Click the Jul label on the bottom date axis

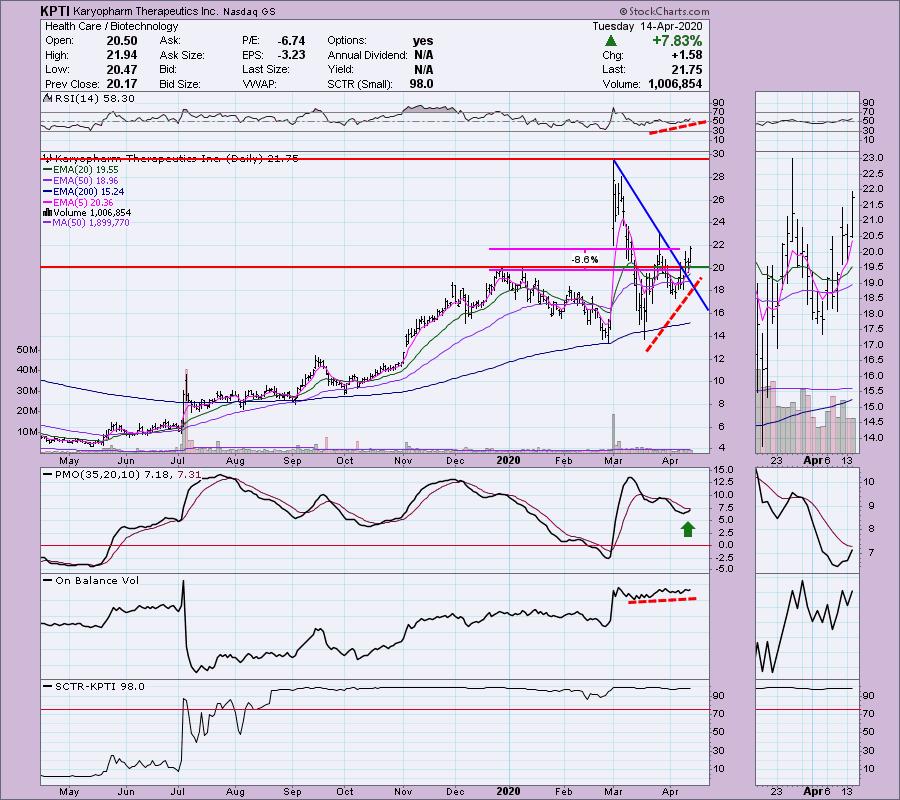pyautogui.click(x=178, y=792)
